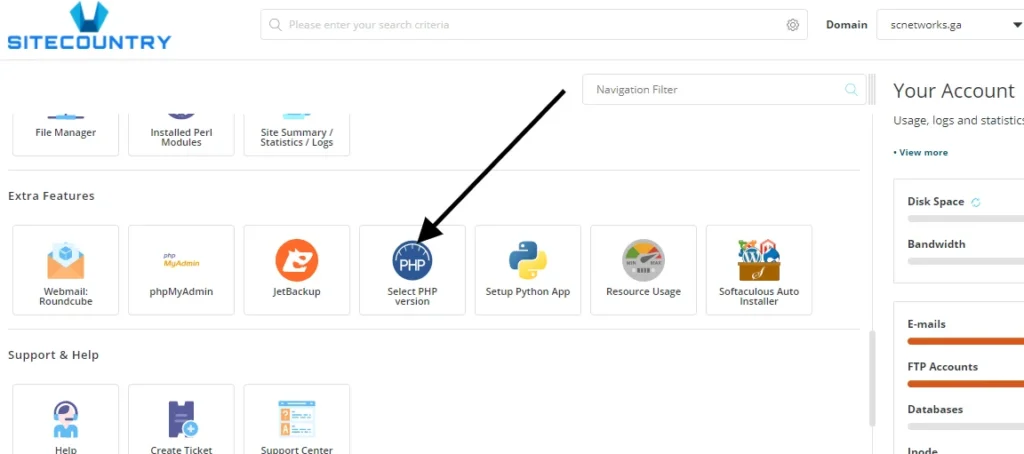Click the Databases label

[935, 410]
